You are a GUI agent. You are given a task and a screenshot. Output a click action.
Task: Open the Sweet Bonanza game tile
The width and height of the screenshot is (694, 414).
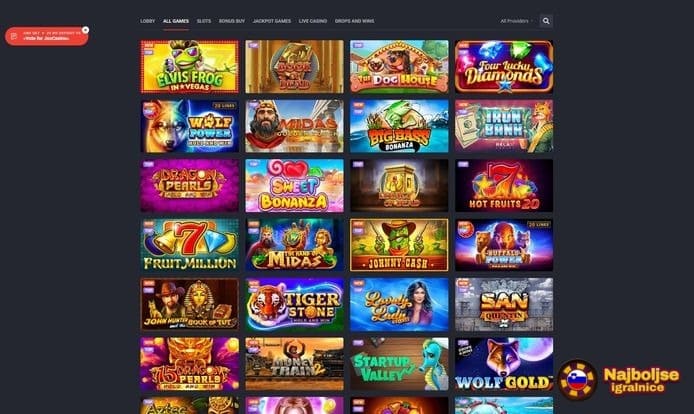coord(294,186)
